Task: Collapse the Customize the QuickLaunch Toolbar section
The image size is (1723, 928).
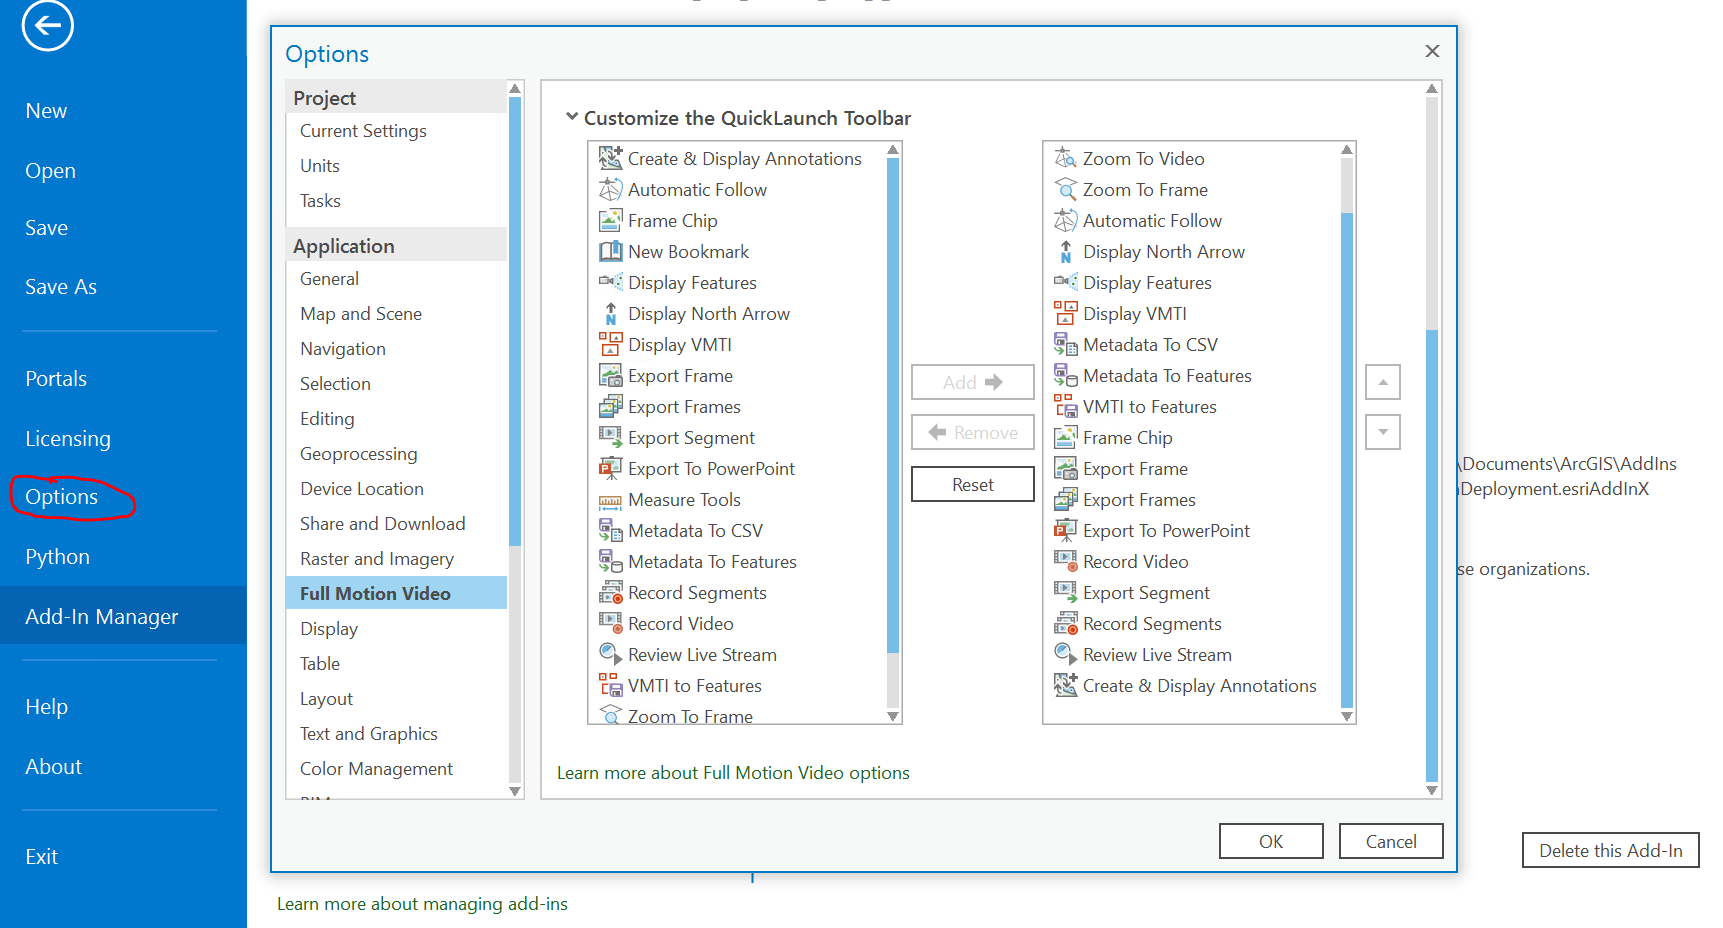Action: coord(573,117)
